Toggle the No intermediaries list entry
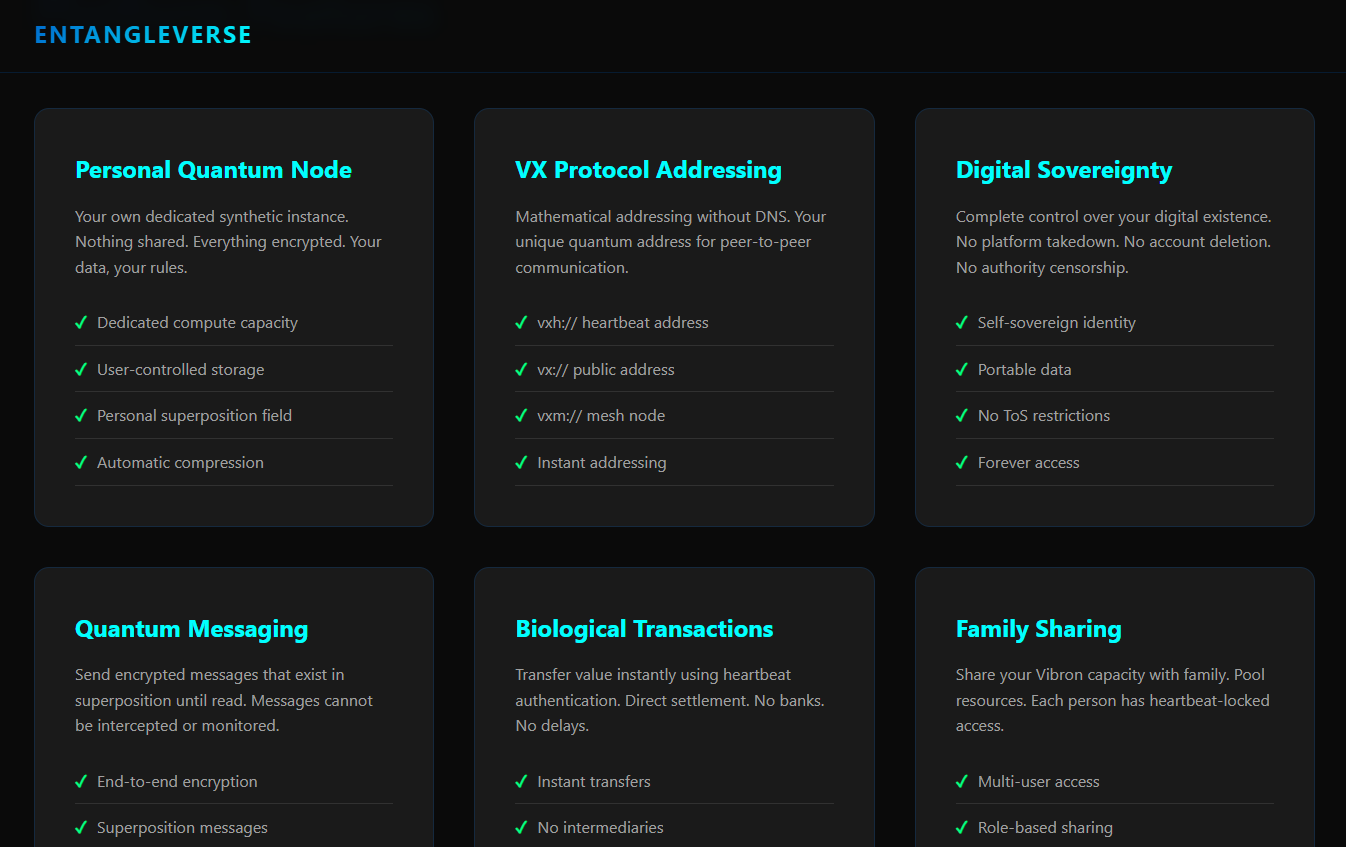 tap(600, 827)
